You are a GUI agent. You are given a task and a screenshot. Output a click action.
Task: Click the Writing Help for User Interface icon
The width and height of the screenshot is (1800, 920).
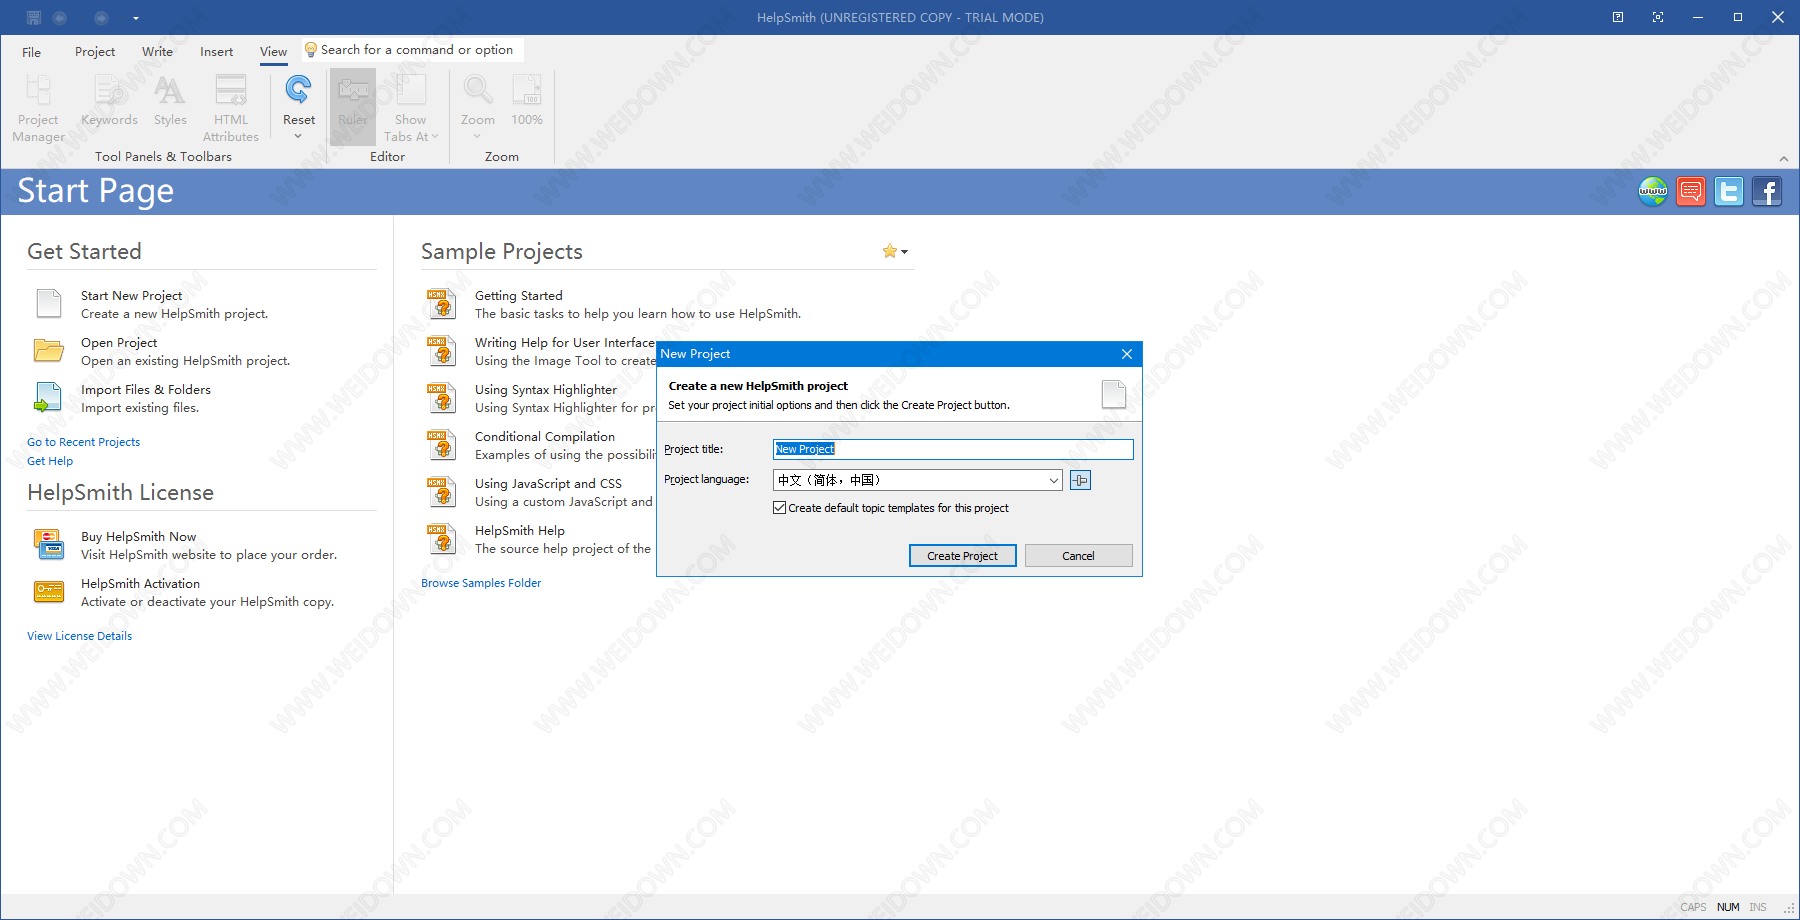pos(442,351)
